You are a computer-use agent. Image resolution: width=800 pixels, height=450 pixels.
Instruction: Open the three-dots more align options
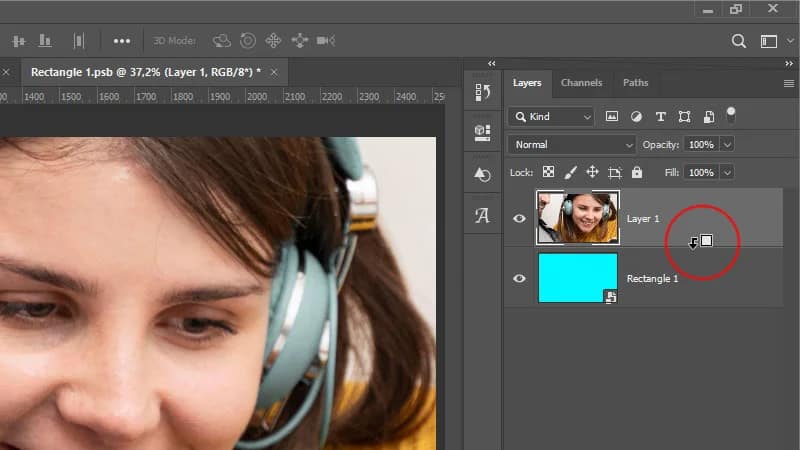[121, 41]
